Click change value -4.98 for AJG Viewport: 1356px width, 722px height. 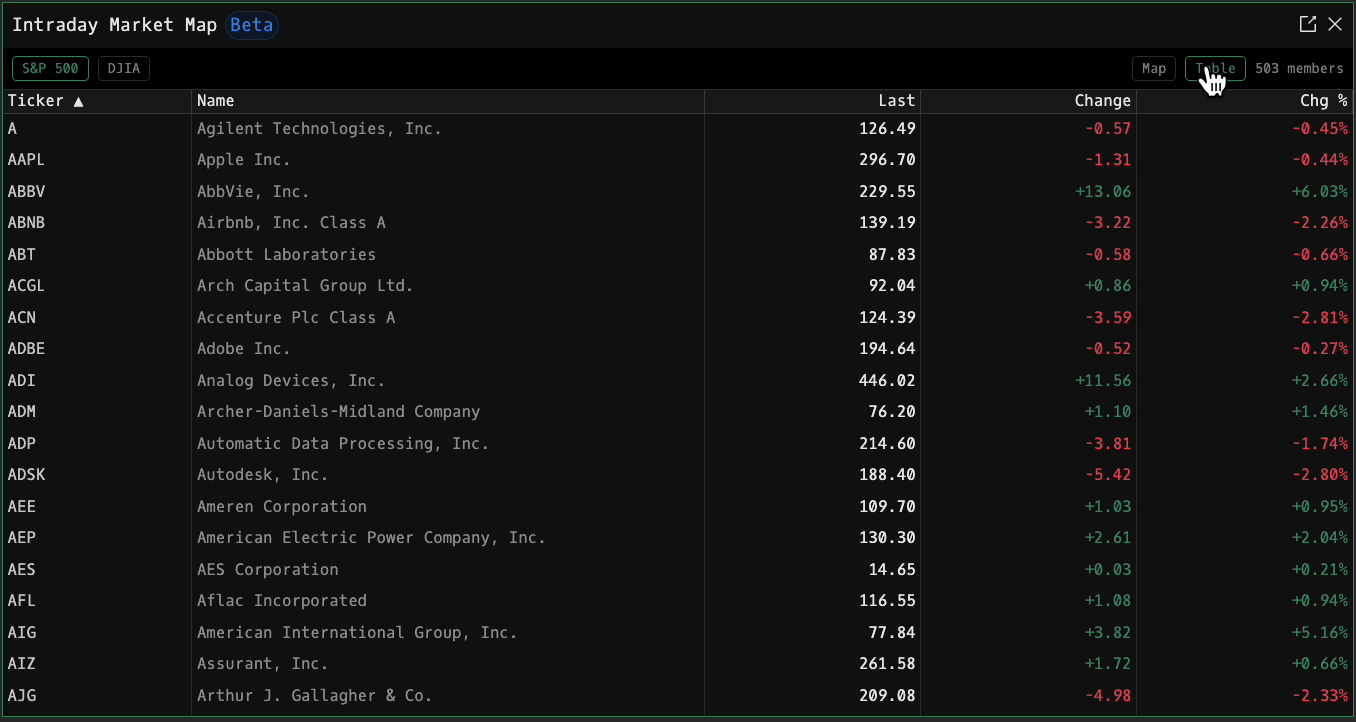click(1108, 696)
